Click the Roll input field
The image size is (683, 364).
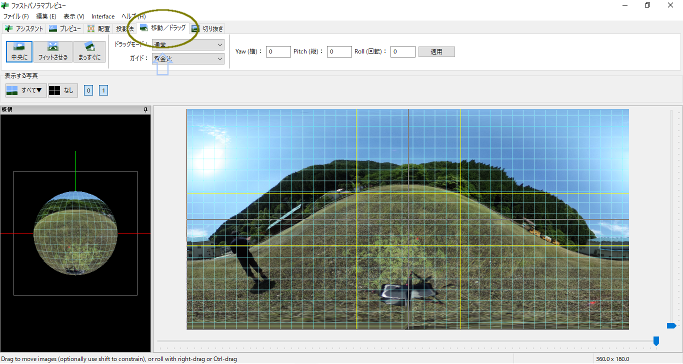(403, 51)
